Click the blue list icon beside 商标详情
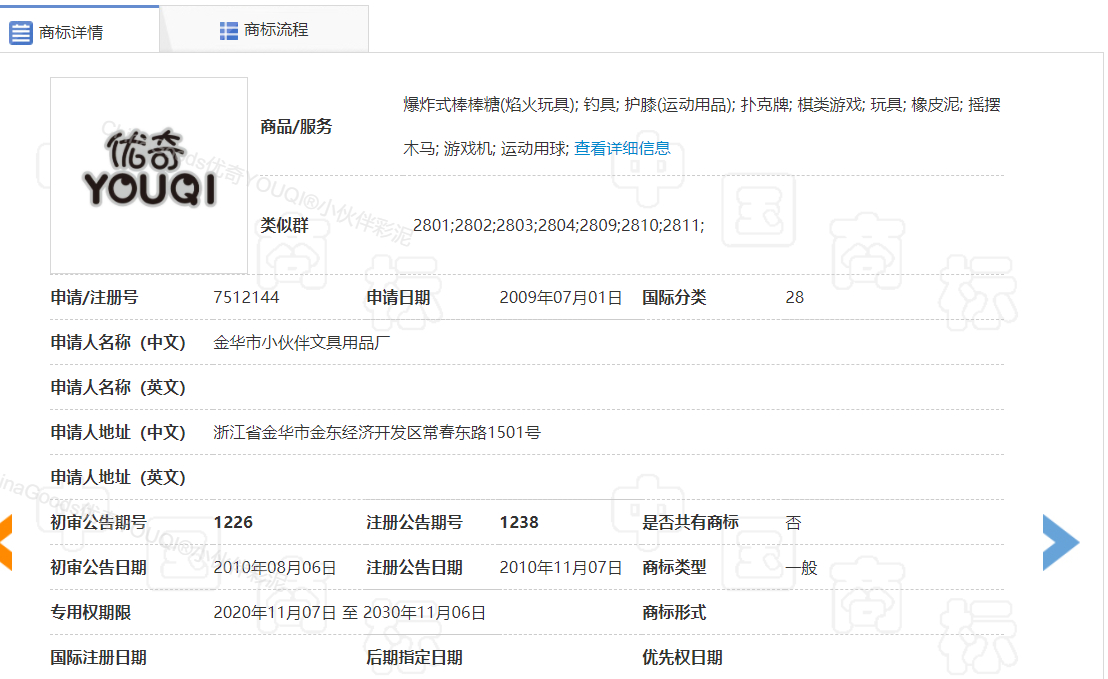1108x679 pixels. click(x=20, y=33)
